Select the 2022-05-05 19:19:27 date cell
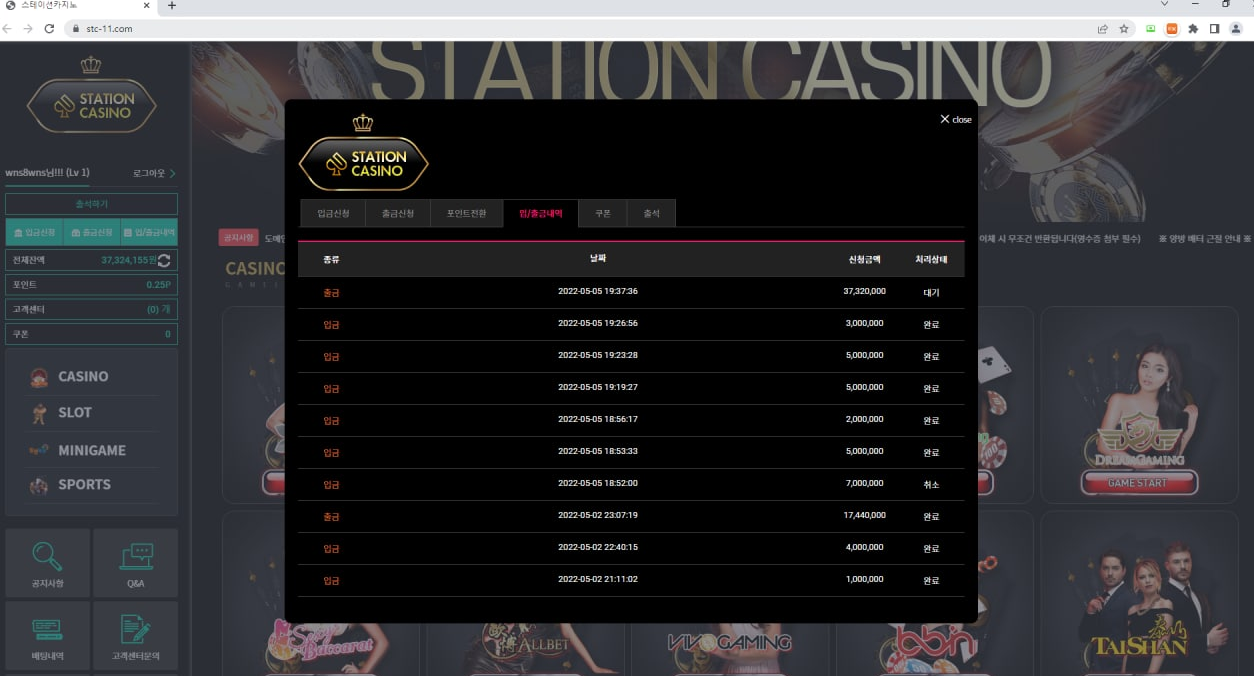The height and width of the screenshot is (676, 1254). pos(597,388)
